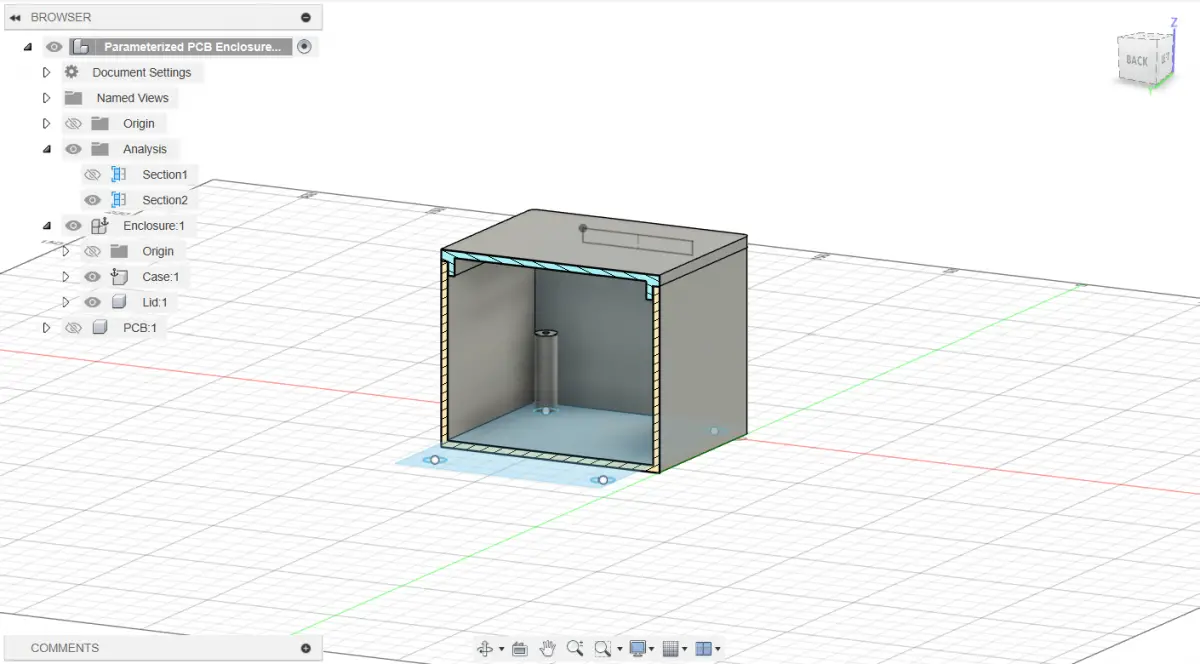This screenshot has height=664, width=1200.
Task: Open the Viewports layout icon
Action: pos(703,648)
